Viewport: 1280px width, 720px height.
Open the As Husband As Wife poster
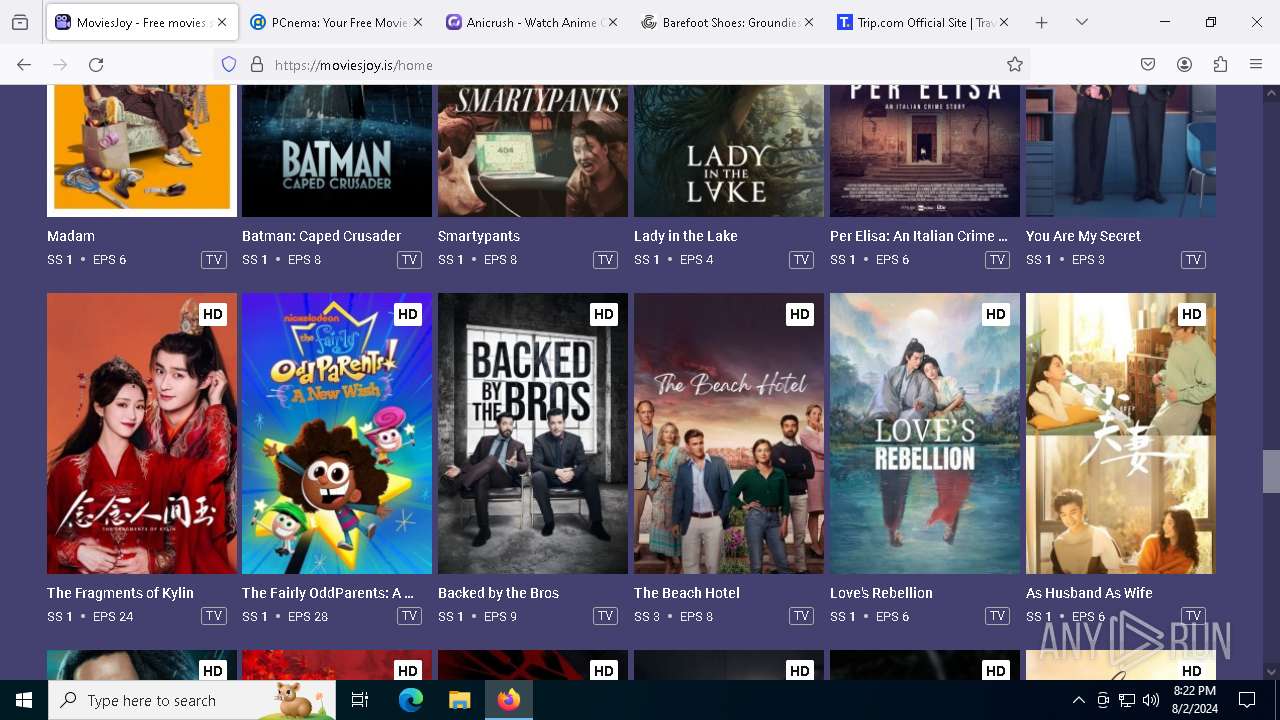(x=1121, y=433)
